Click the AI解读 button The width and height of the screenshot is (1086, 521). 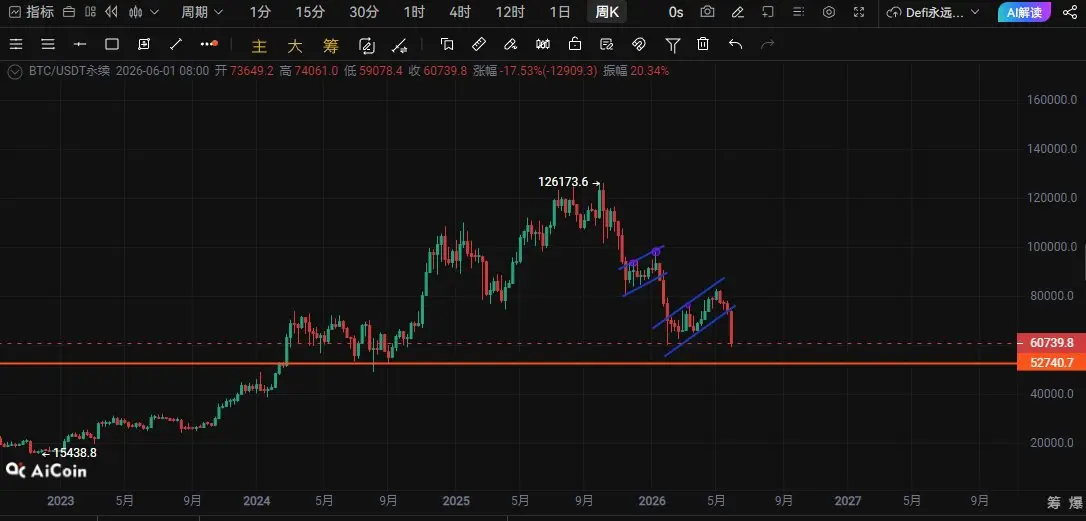click(x=1024, y=12)
